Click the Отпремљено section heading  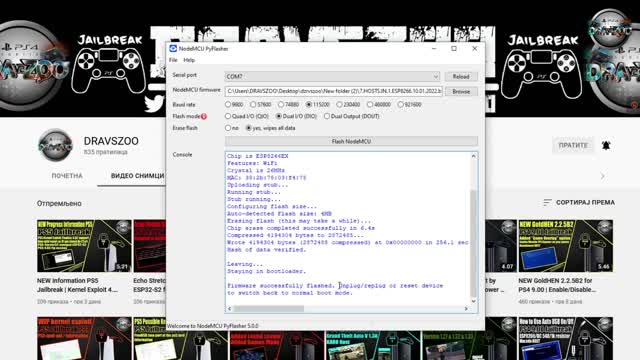click(59, 203)
